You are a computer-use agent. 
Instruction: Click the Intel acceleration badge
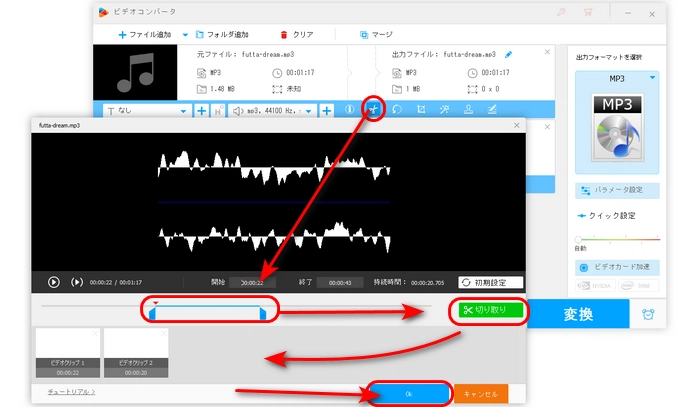pyautogui.click(x=638, y=285)
